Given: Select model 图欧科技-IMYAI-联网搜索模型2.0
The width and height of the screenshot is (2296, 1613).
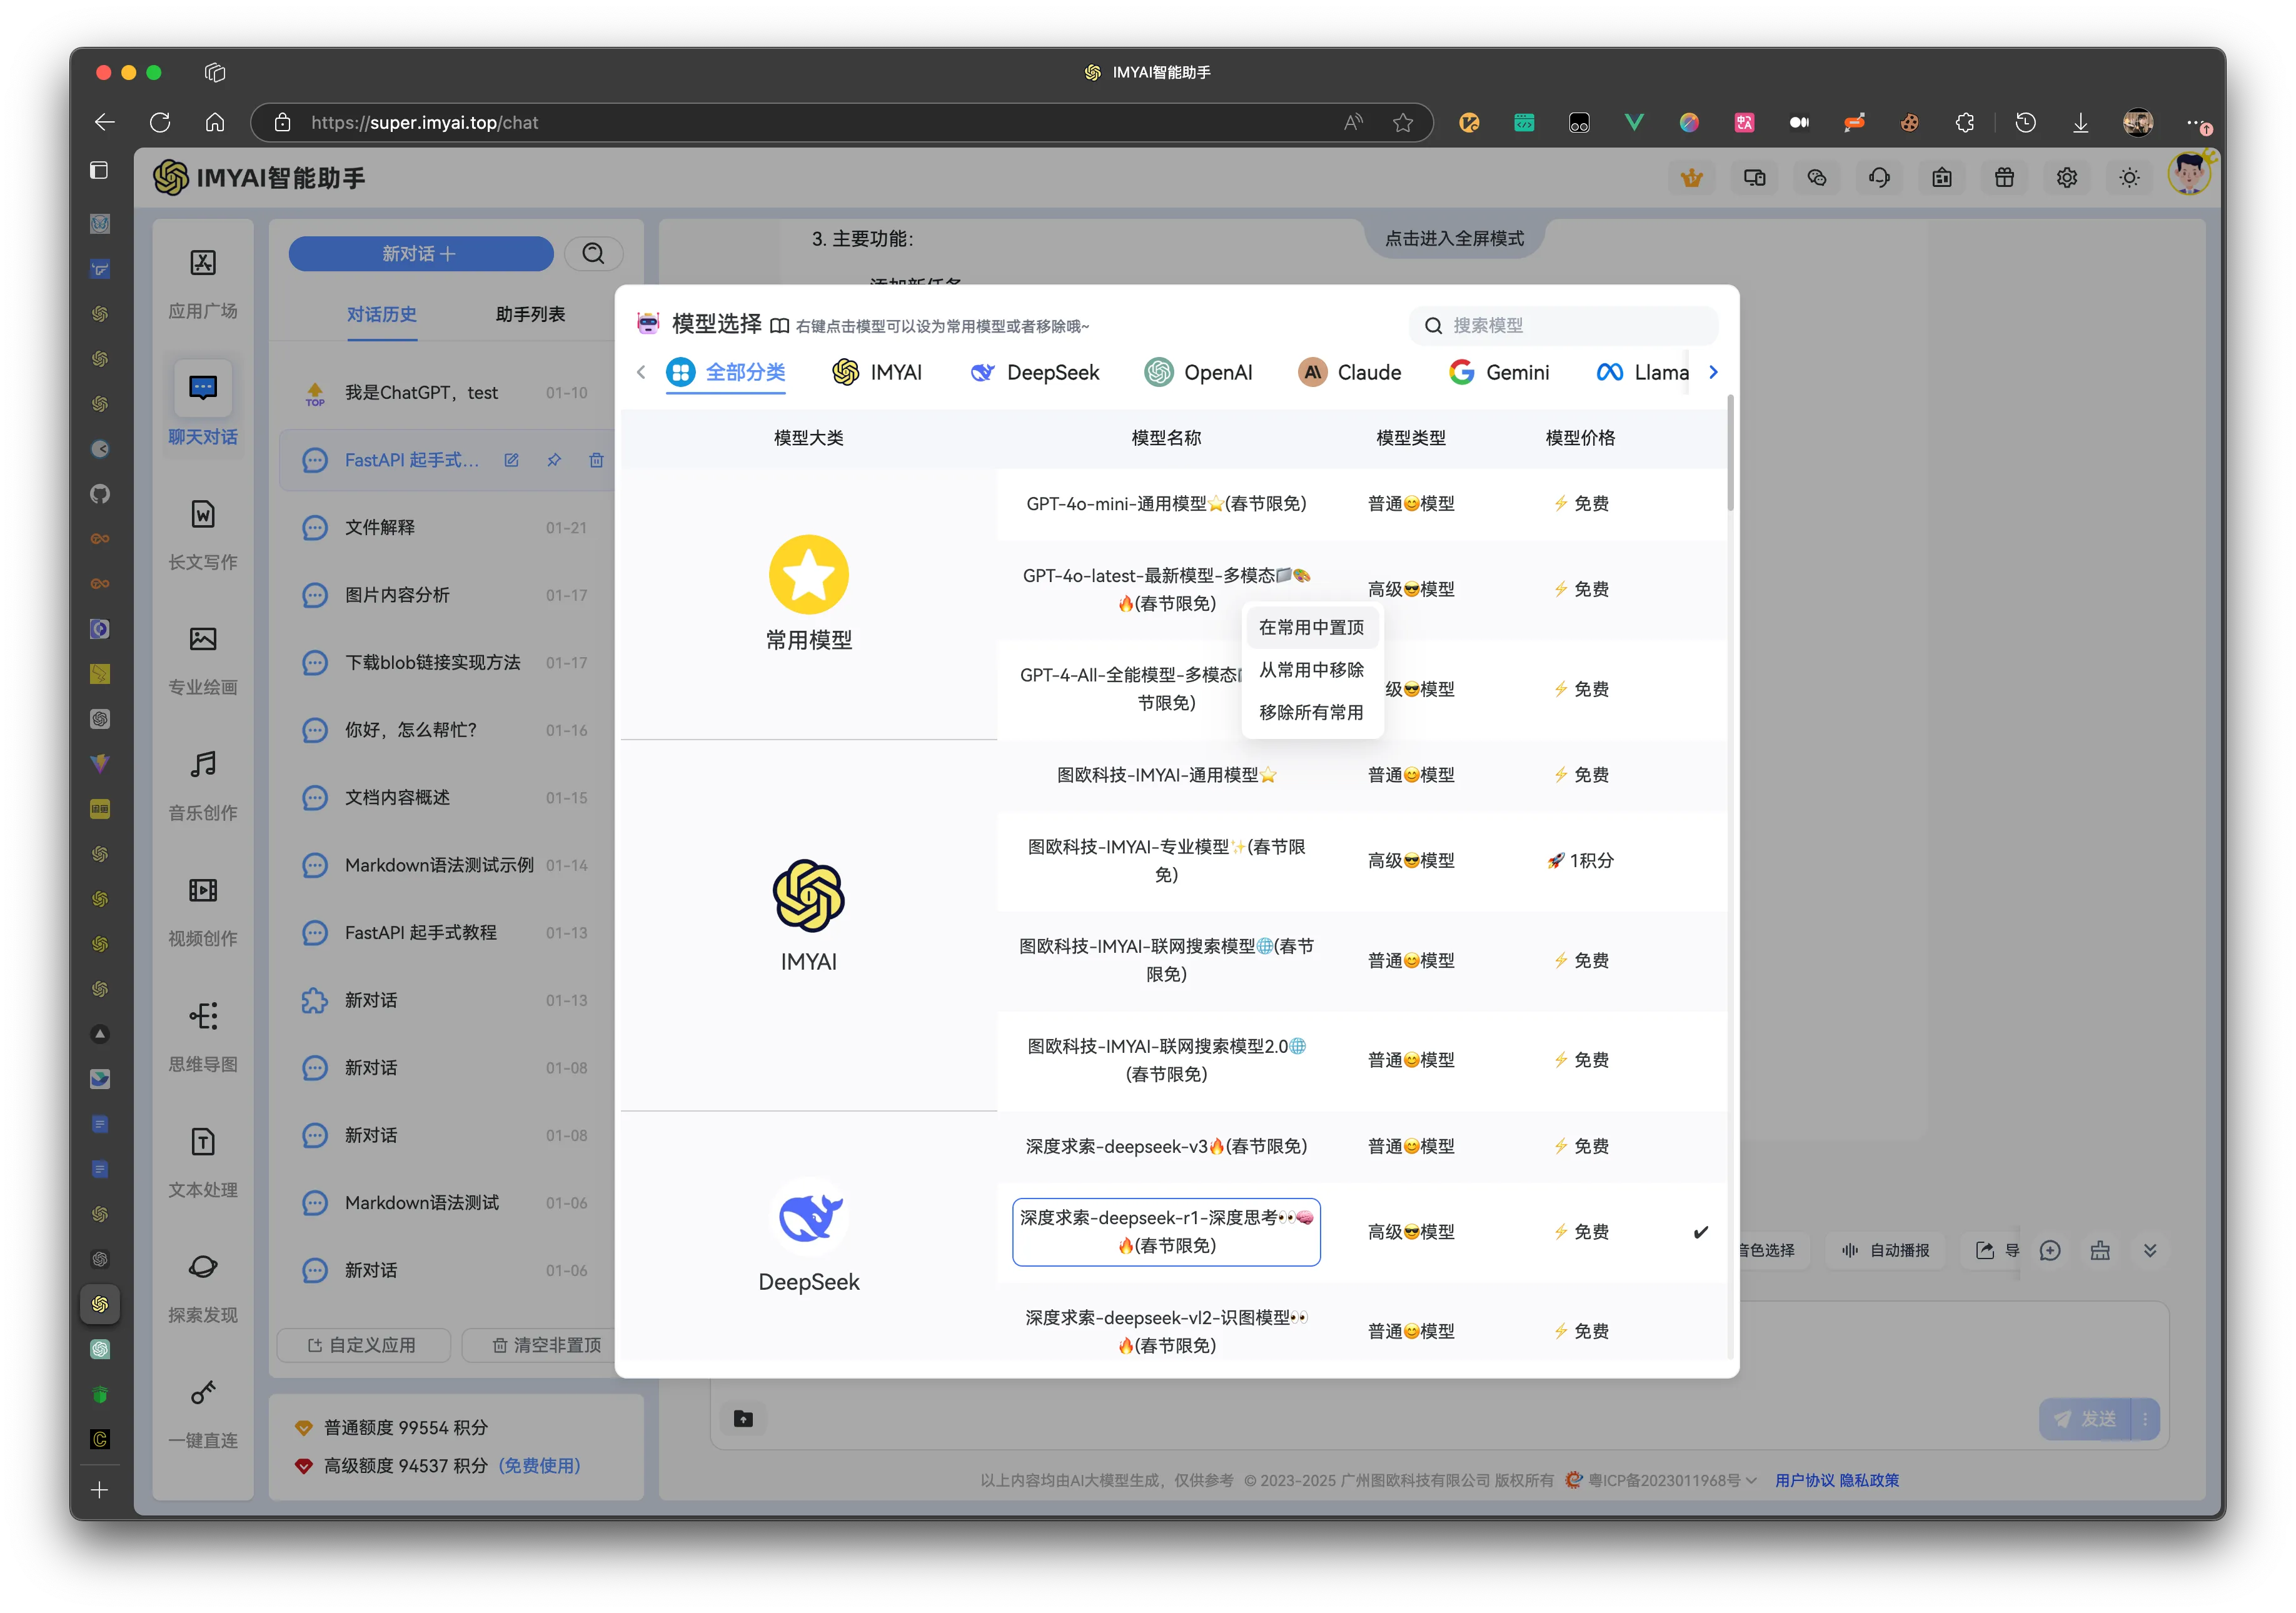Looking at the screenshot, I should tap(1166, 1059).
